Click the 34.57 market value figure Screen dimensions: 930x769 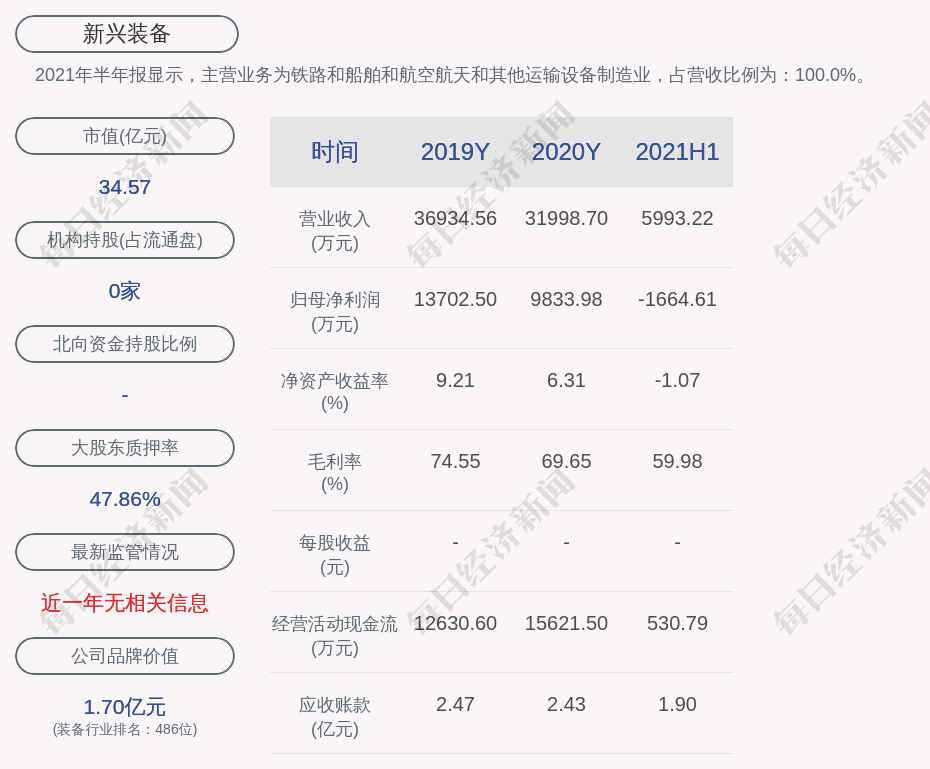125,187
